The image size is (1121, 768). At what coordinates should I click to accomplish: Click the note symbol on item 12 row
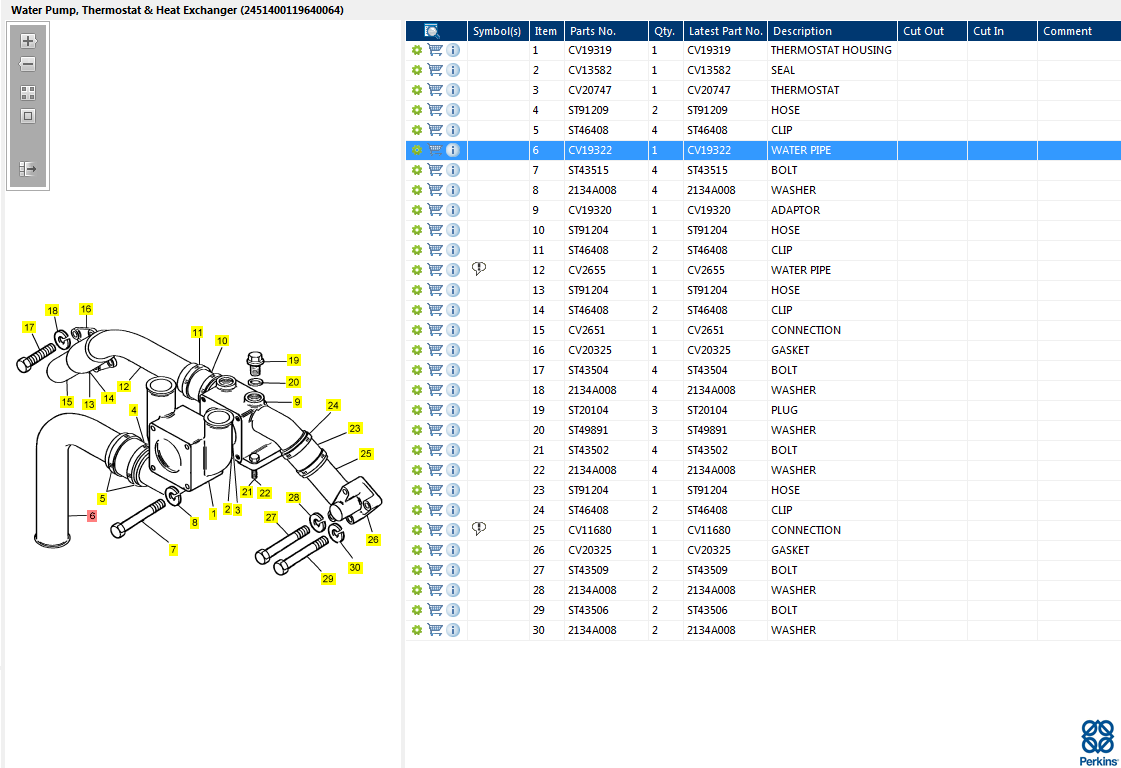(x=479, y=269)
